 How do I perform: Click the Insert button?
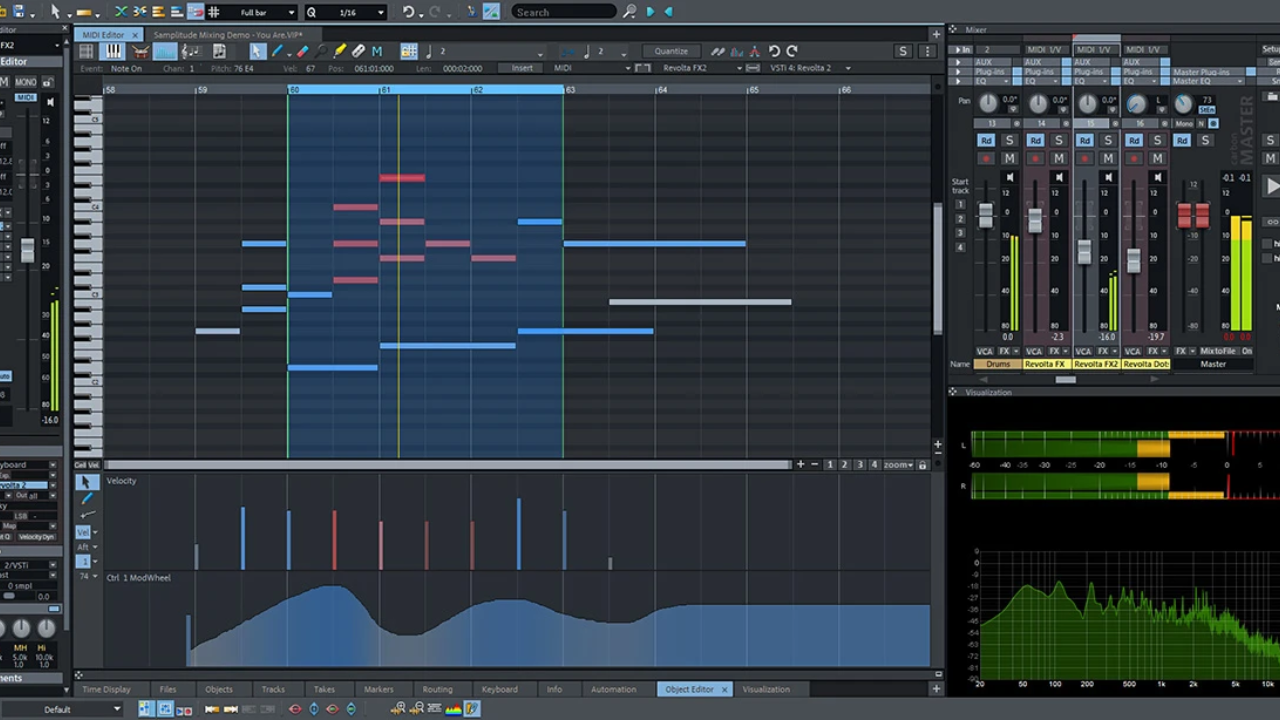tap(523, 68)
